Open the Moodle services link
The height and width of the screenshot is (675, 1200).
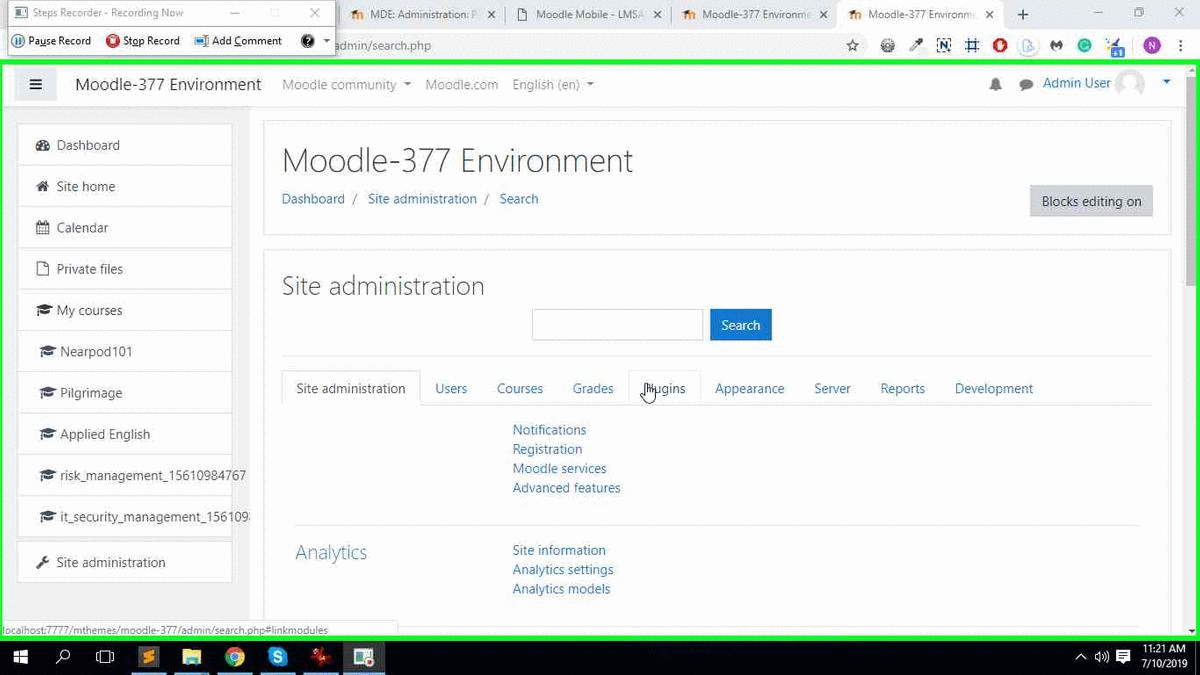coord(559,468)
